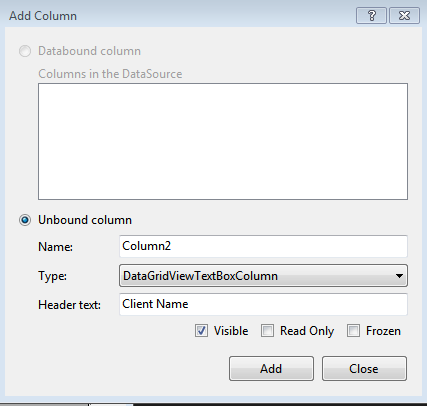Click the Close button at bottom

tap(364, 369)
